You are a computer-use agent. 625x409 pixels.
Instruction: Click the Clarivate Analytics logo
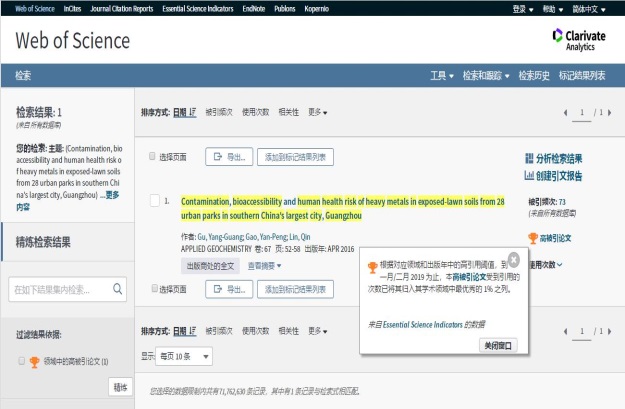tap(579, 40)
